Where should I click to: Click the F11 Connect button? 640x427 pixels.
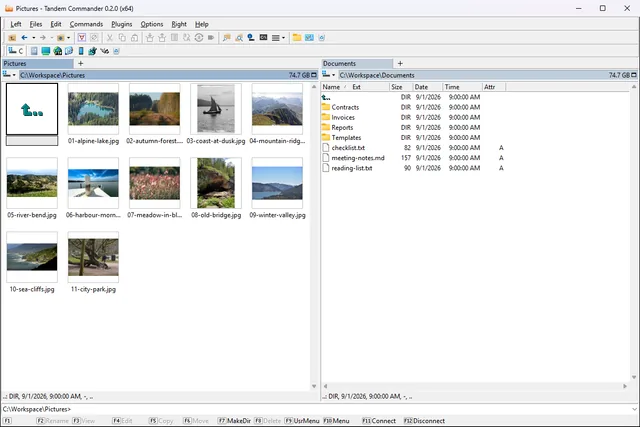tap(379, 421)
